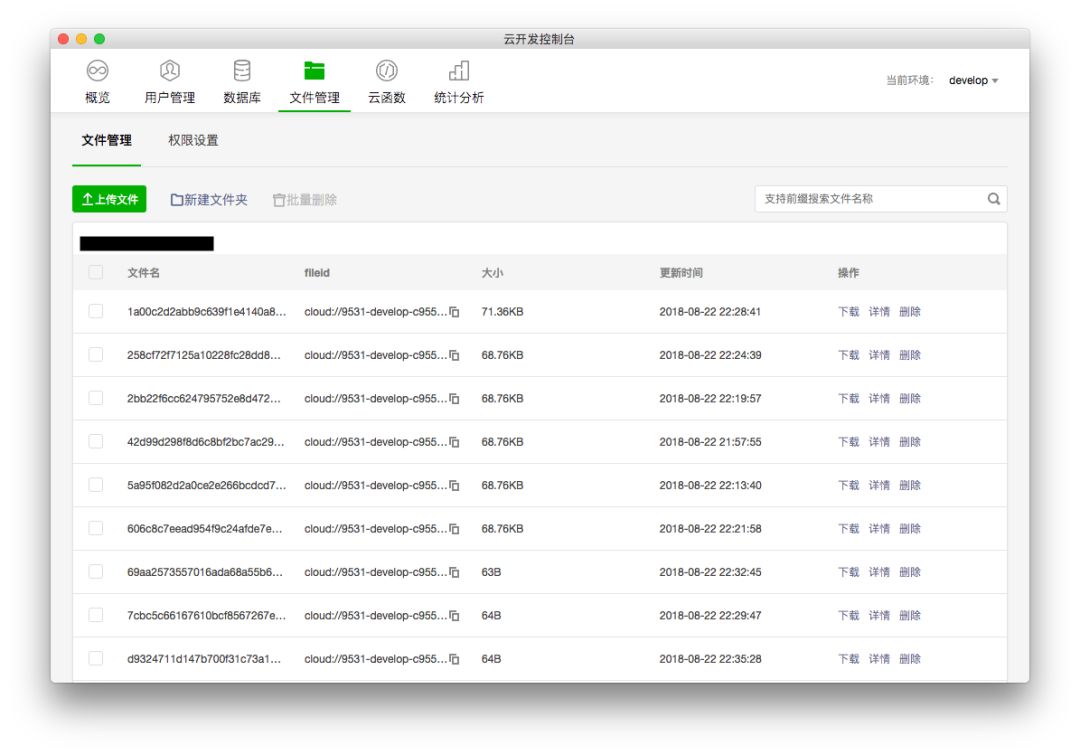Viewport: 1080px width, 755px height.
Task: Download the file updated at 21:57:55
Action: [849, 442]
